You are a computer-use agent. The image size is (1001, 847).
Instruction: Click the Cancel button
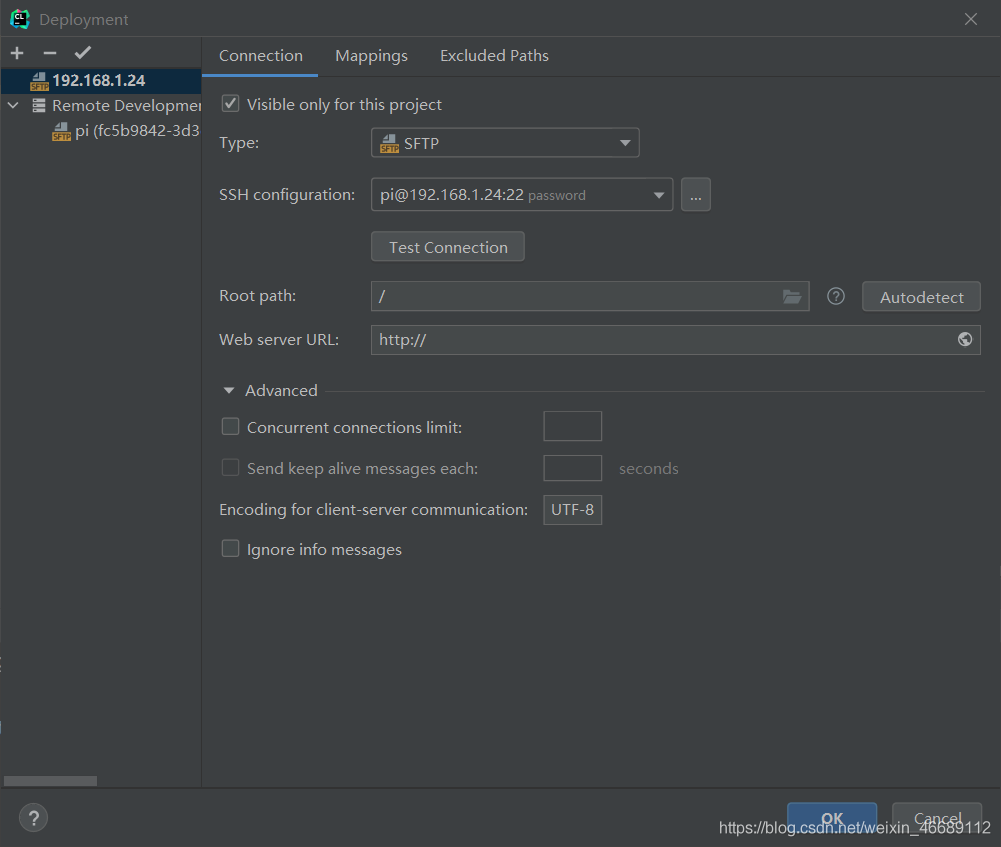click(x=937, y=818)
